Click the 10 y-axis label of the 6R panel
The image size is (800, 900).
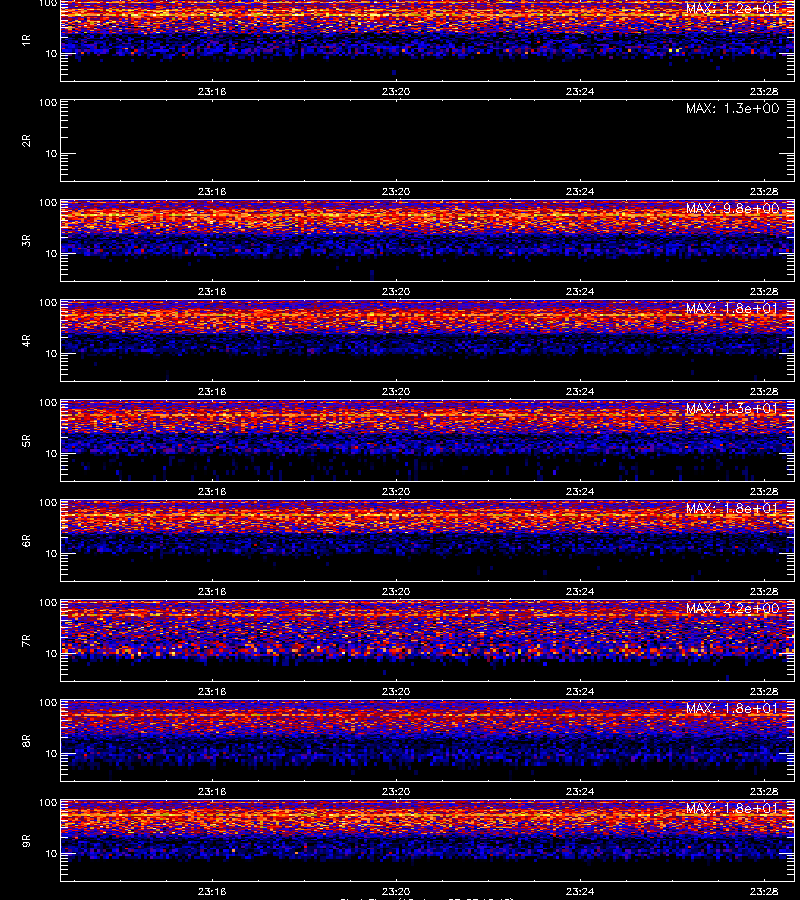click(x=51, y=554)
